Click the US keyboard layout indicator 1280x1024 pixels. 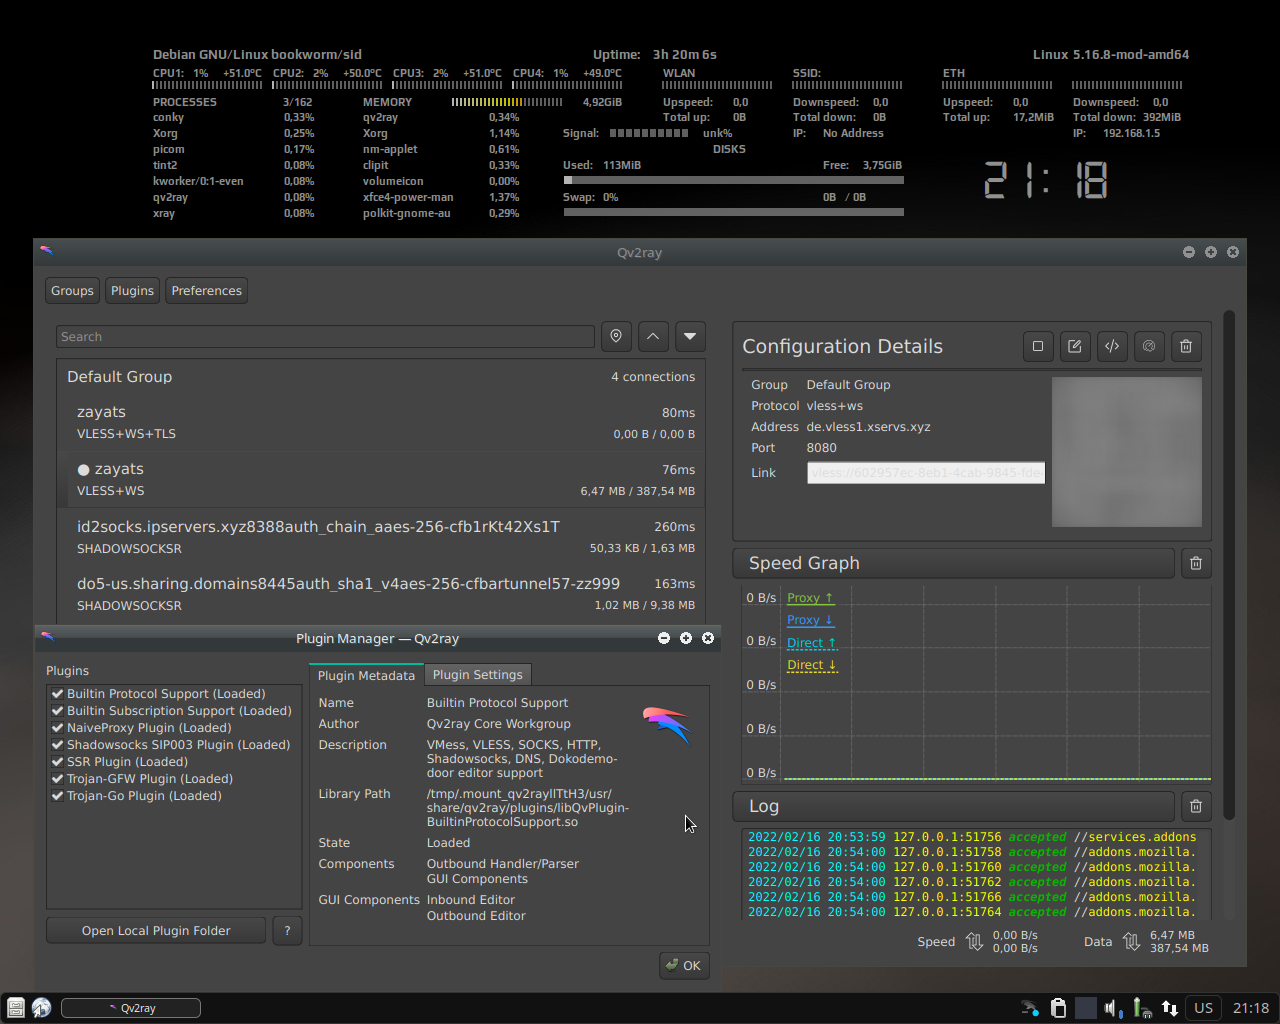click(1204, 1008)
